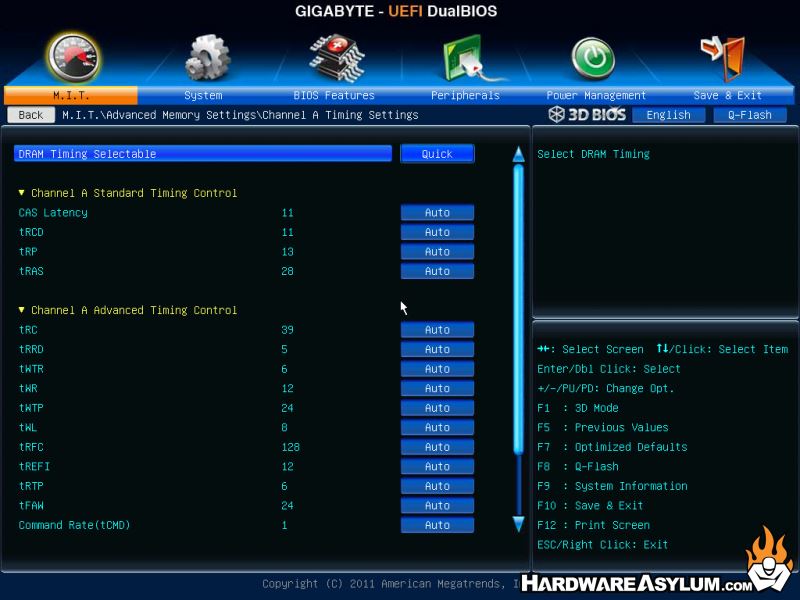Select the tRAS label
The image size is (800, 600).
(31, 271)
